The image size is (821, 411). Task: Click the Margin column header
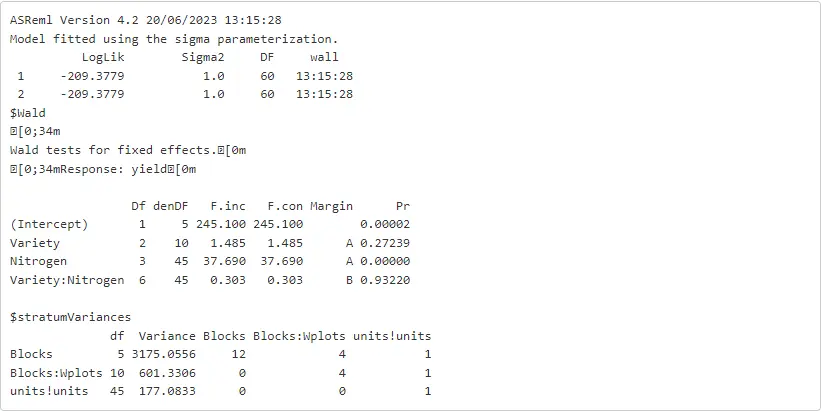[331, 206]
